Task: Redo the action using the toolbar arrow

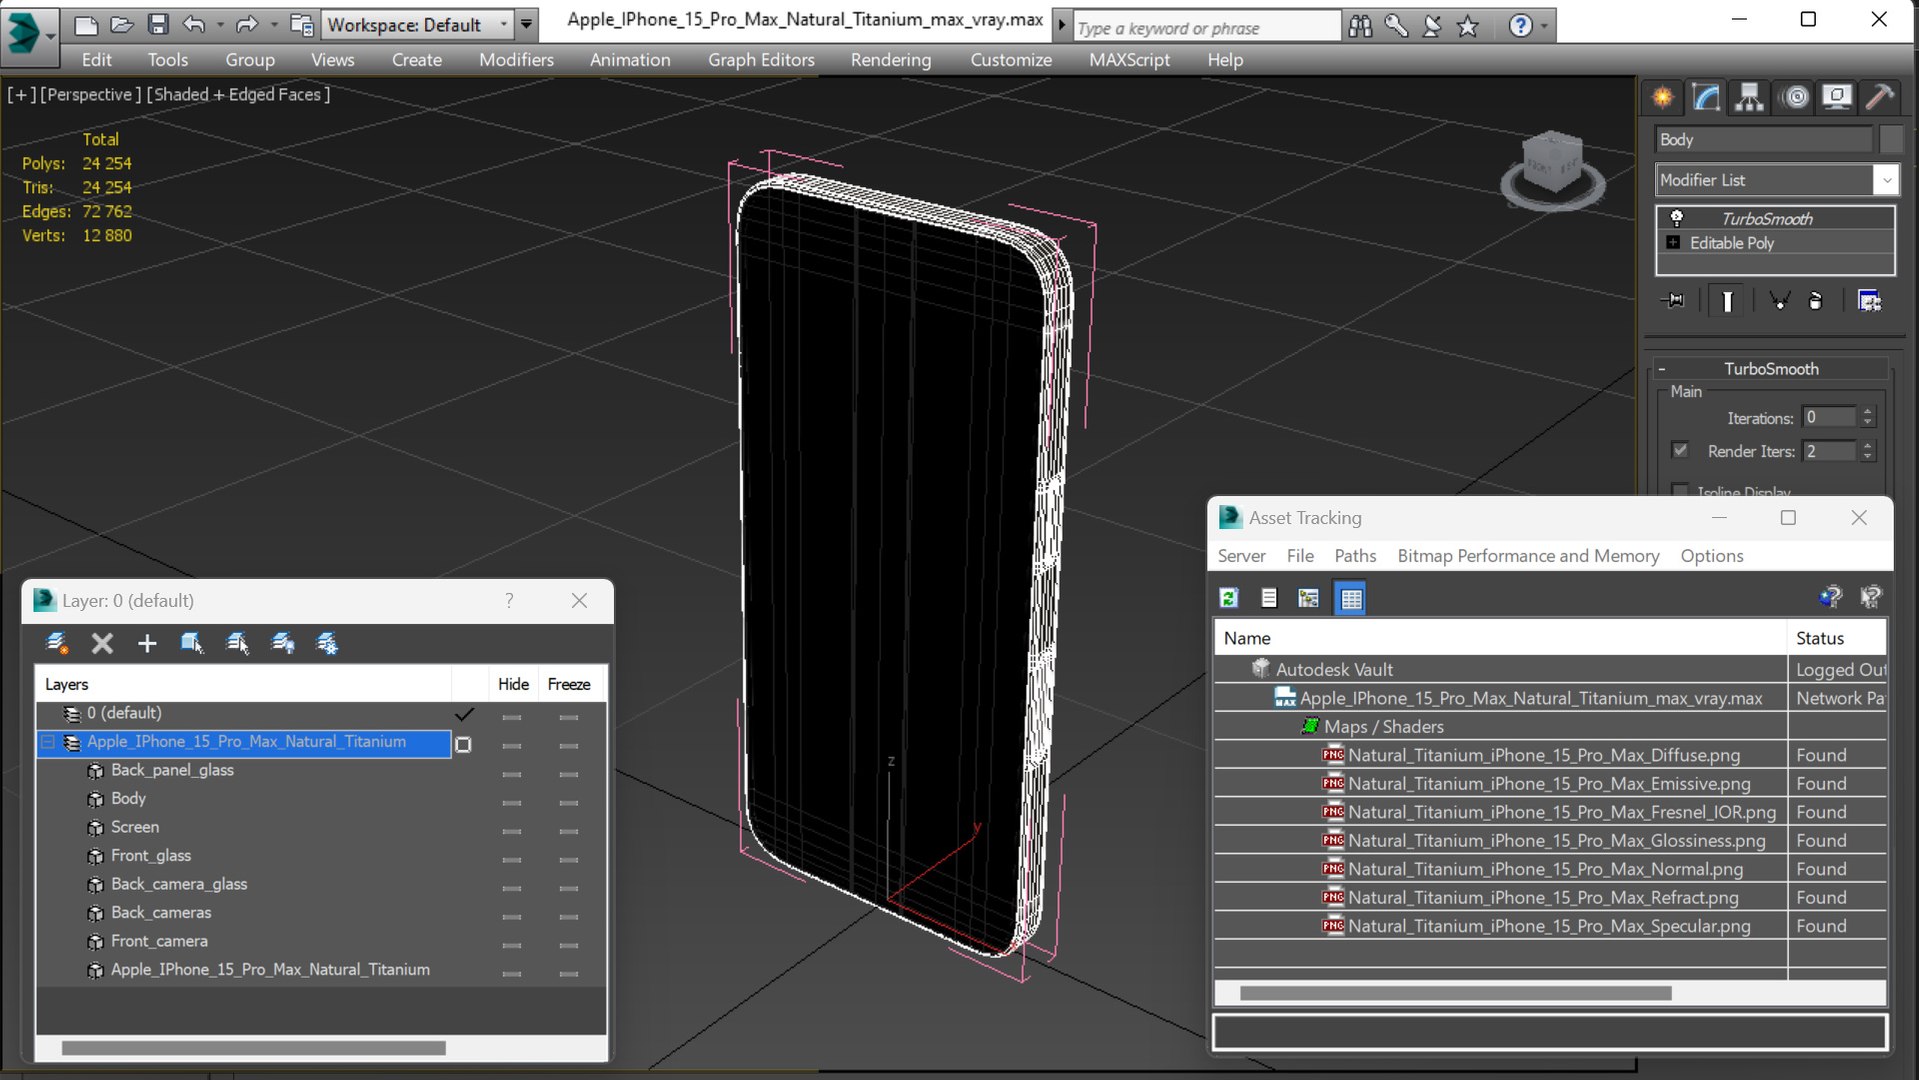Action: [246, 25]
